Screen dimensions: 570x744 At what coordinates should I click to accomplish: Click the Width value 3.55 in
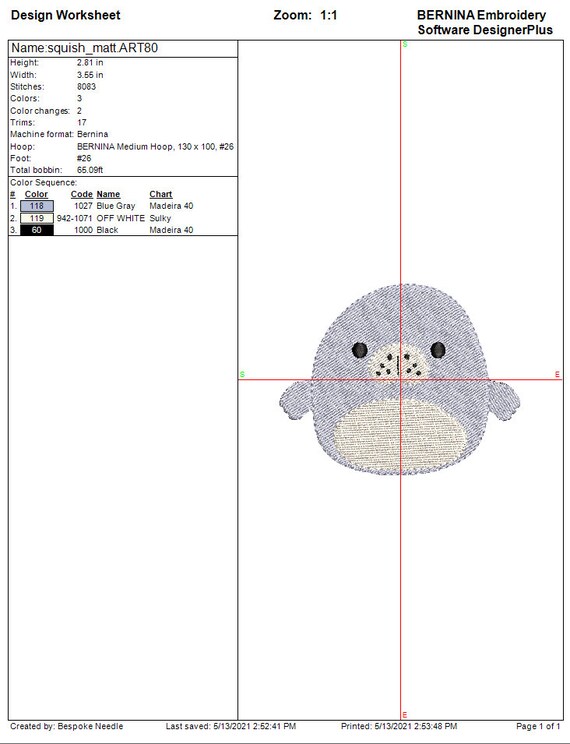click(90, 75)
